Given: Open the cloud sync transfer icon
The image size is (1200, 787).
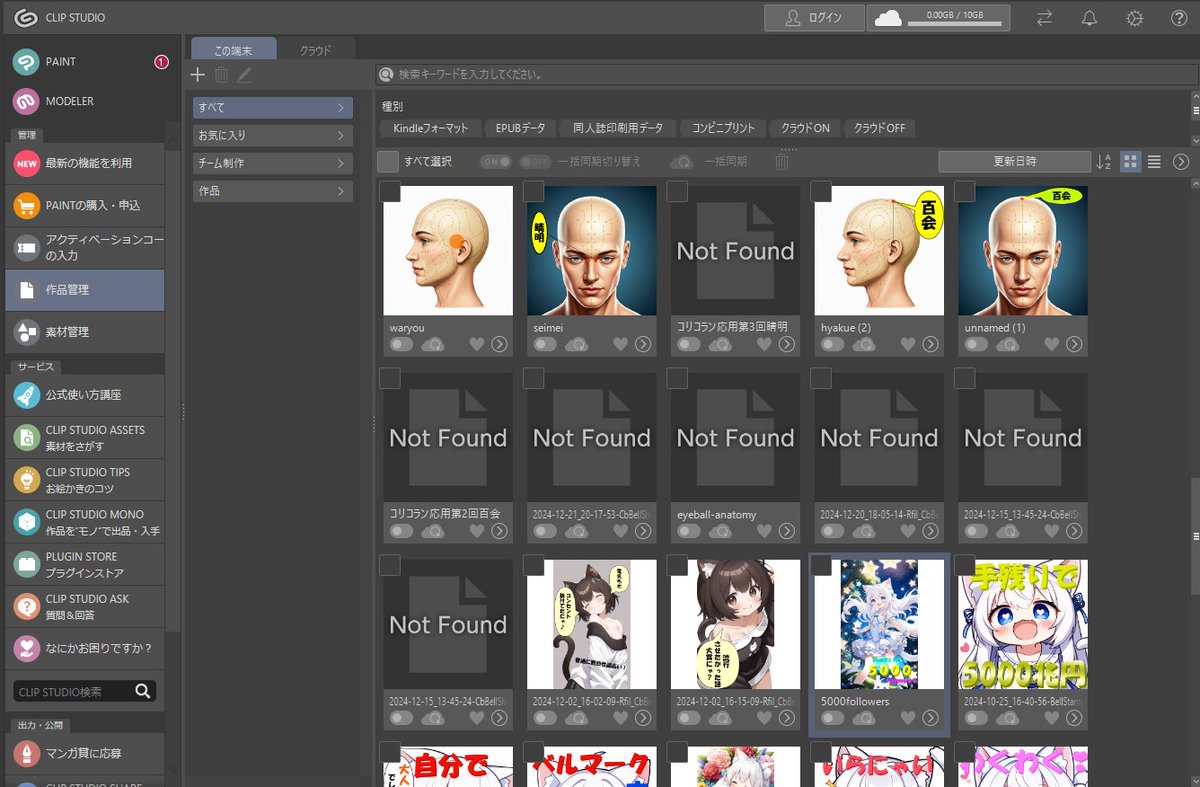Looking at the screenshot, I should click(x=1044, y=18).
